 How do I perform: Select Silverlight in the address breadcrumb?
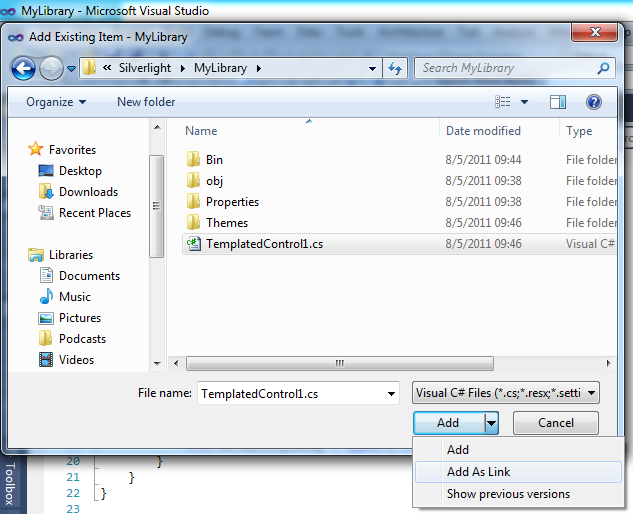coord(145,68)
